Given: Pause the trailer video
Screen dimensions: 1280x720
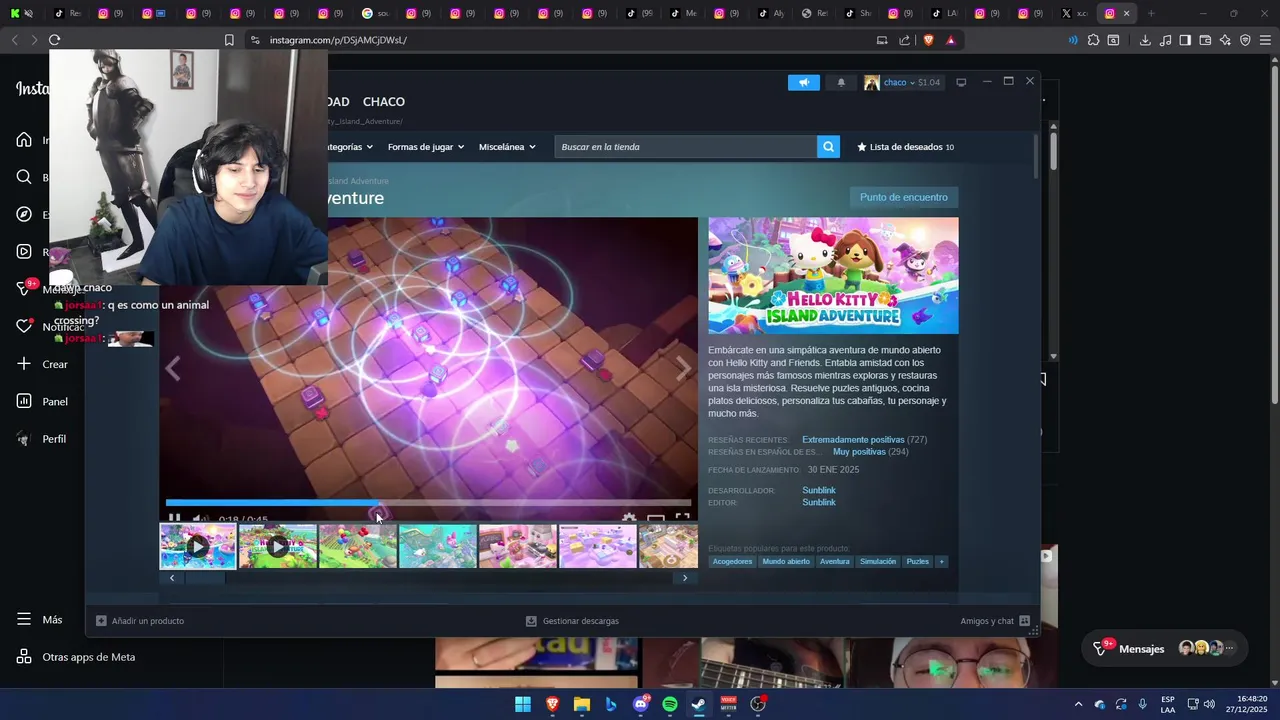Looking at the screenshot, I should (x=174, y=519).
